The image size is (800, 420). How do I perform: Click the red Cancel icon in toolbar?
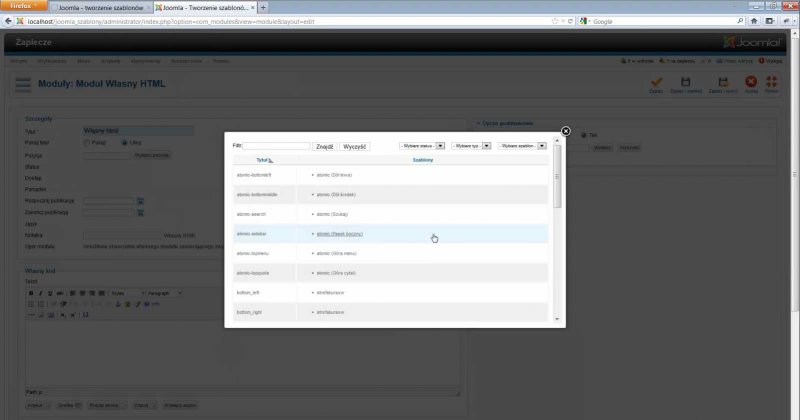tap(751, 82)
